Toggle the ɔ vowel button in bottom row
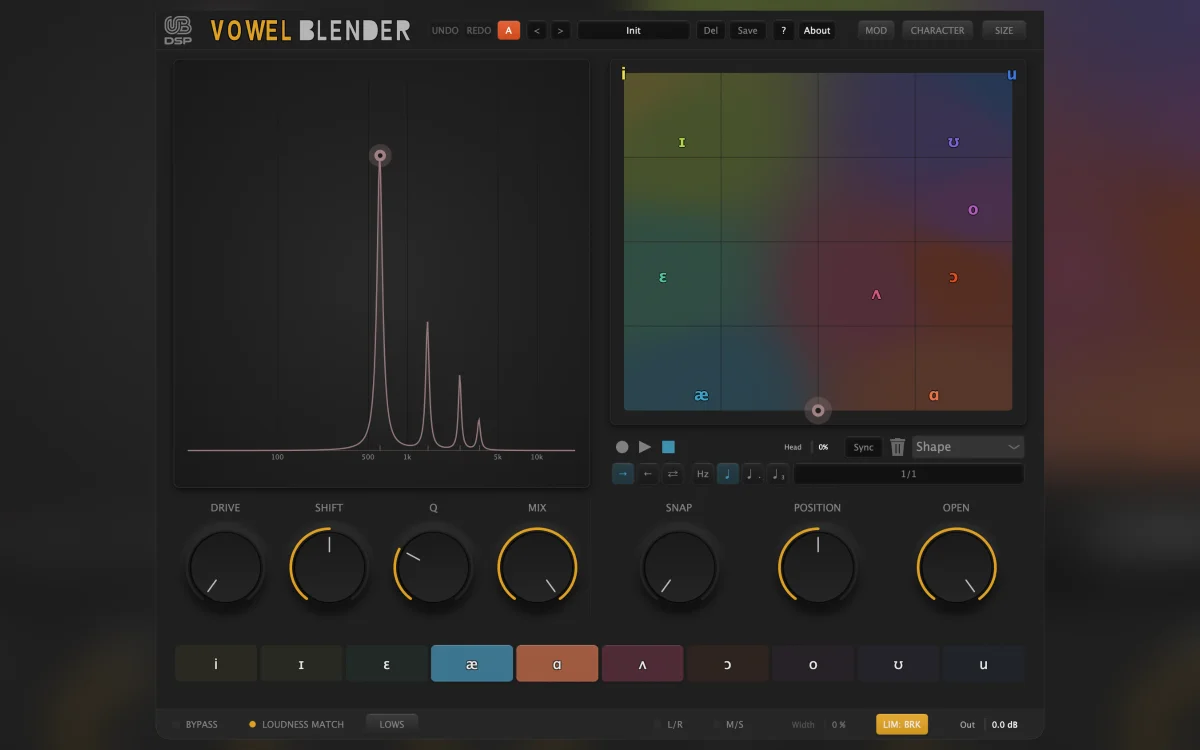This screenshot has height=750, width=1200. [x=728, y=664]
